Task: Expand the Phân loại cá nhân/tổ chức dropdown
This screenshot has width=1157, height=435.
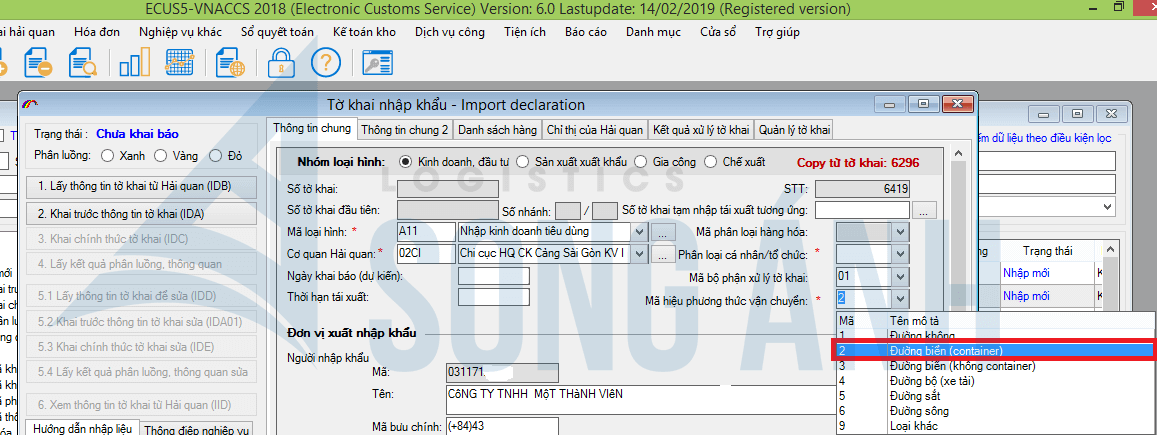Action: point(899,254)
